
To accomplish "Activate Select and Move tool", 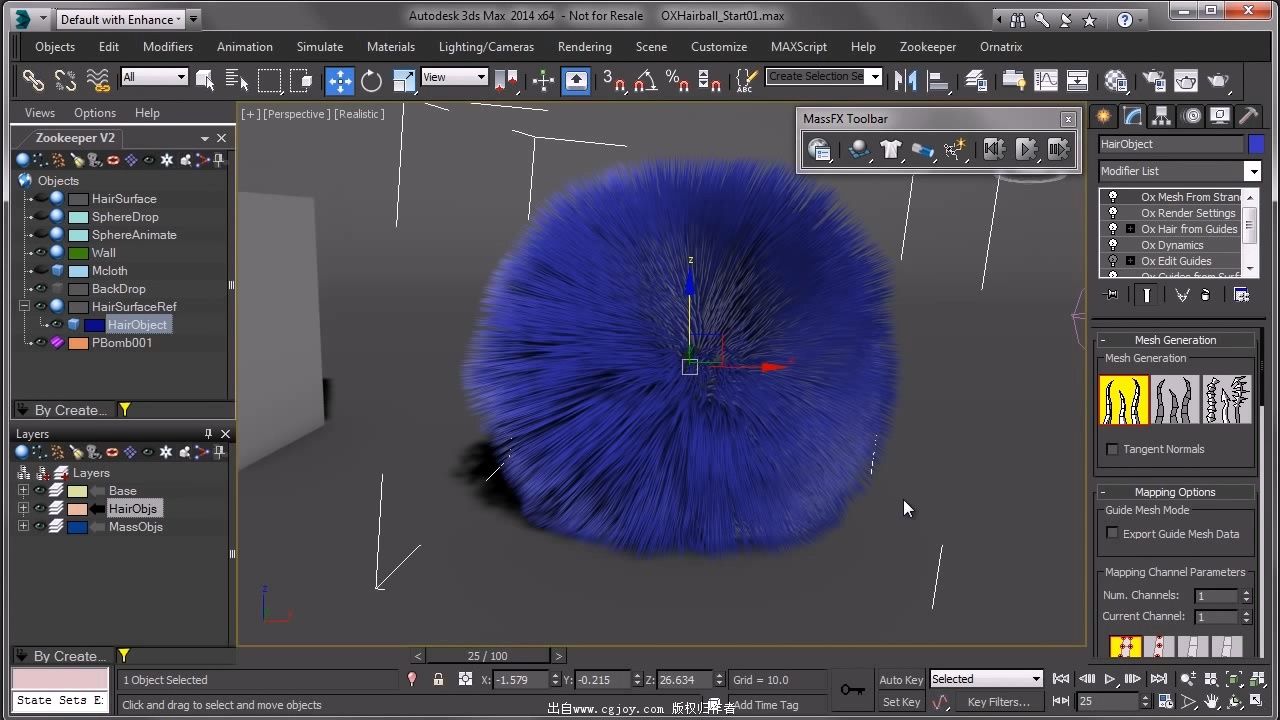I will click(340, 81).
